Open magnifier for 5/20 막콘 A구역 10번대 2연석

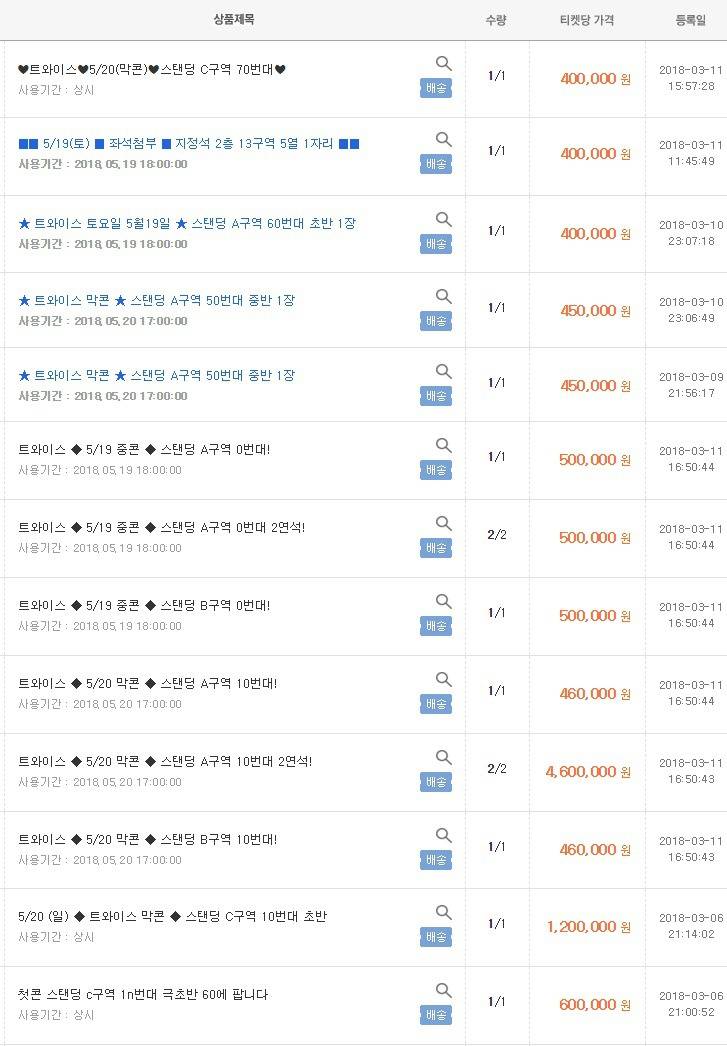pos(444,757)
